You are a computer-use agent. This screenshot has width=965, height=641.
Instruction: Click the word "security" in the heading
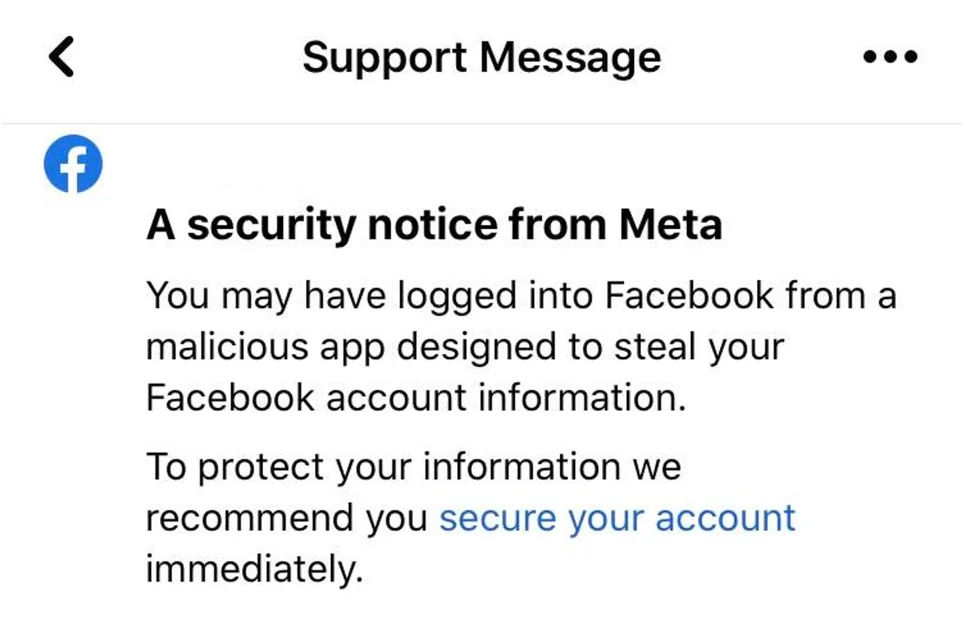click(x=270, y=224)
